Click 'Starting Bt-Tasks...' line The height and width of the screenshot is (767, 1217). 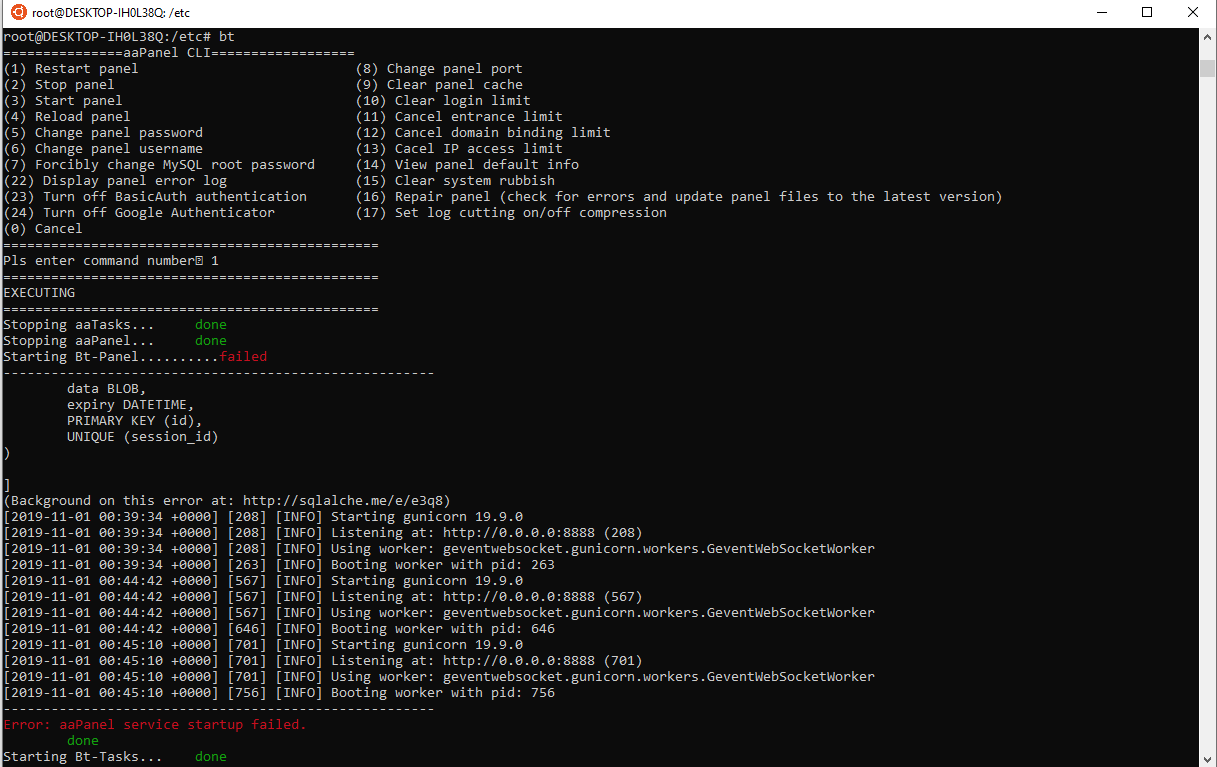(115, 757)
